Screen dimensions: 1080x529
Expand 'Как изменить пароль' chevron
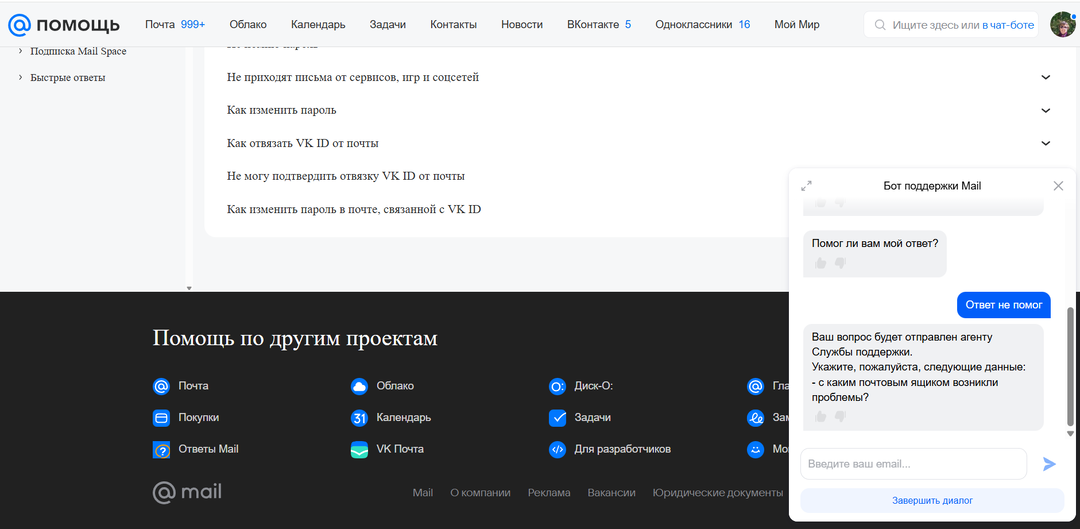(1046, 110)
